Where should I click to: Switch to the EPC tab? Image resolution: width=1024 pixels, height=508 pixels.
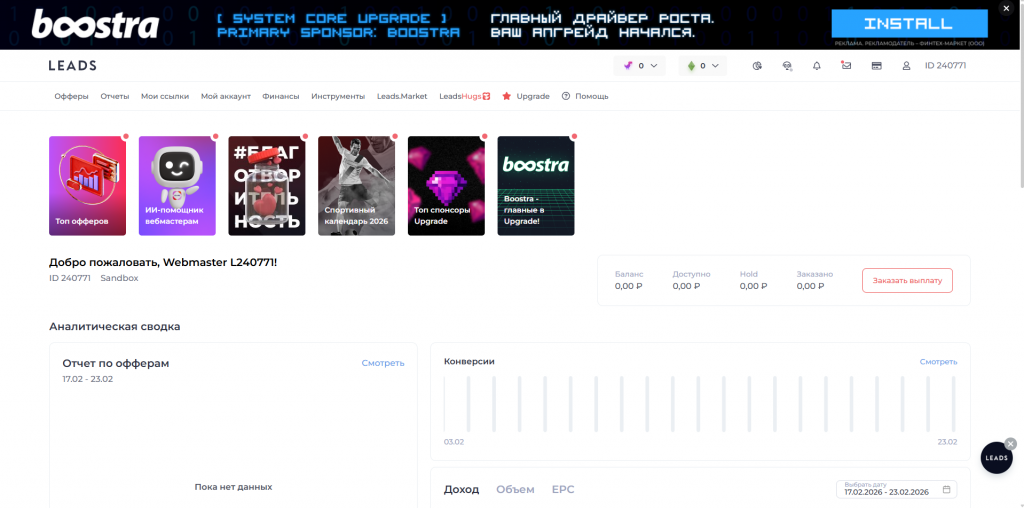tap(563, 490)
